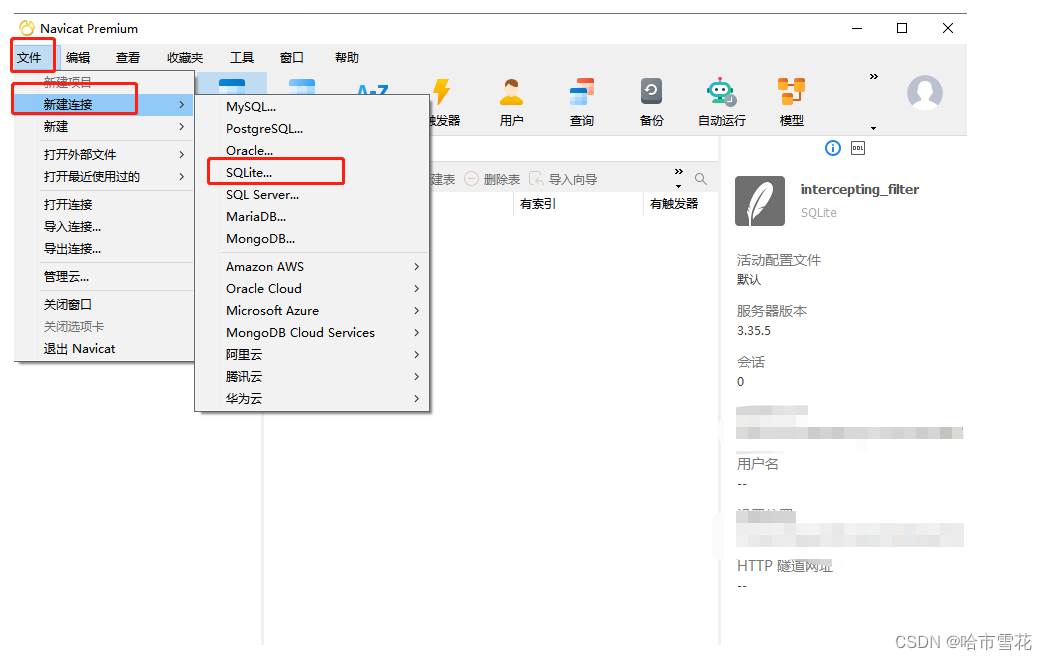Open the 查看 menu
Viewport: 1047px width, 660px height.
point(128,57)
